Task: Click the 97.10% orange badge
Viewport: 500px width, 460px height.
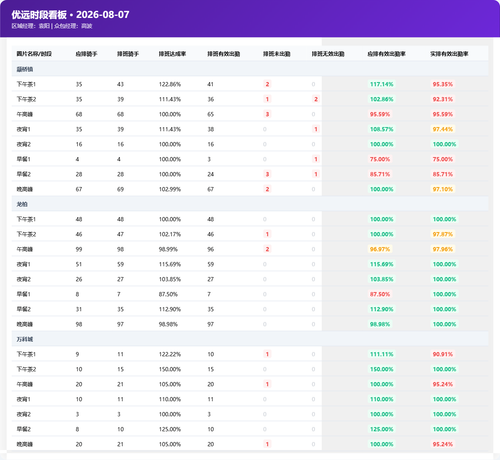Action: 443,189
